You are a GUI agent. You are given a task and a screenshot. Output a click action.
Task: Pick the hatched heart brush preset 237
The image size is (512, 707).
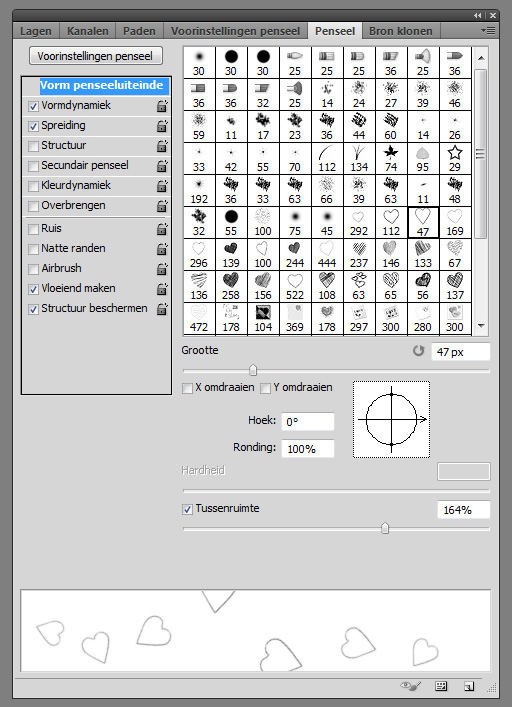359,255
